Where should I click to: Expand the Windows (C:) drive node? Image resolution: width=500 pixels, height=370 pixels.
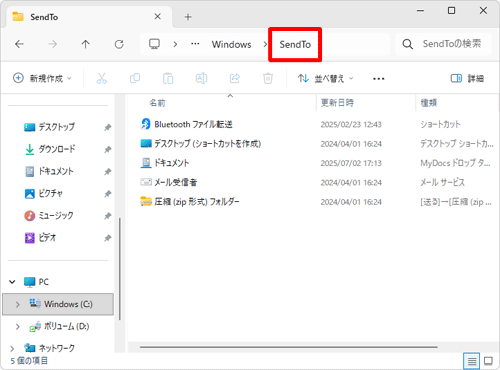click(18, 304)
